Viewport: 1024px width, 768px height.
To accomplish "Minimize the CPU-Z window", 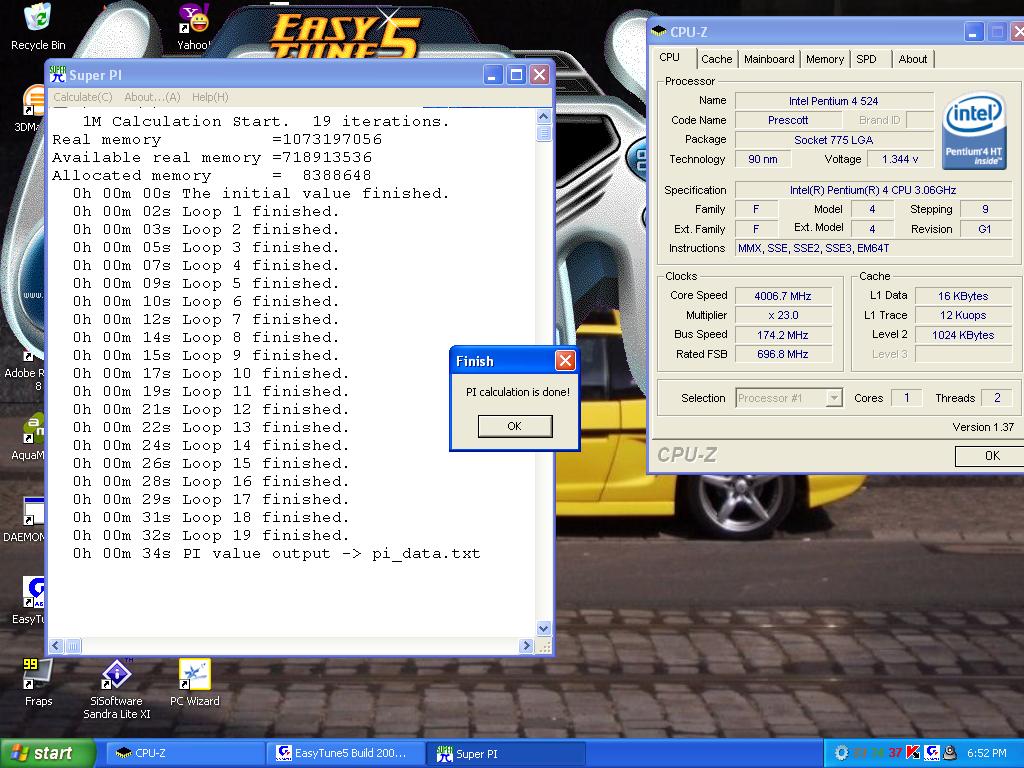I will (973, 31).
